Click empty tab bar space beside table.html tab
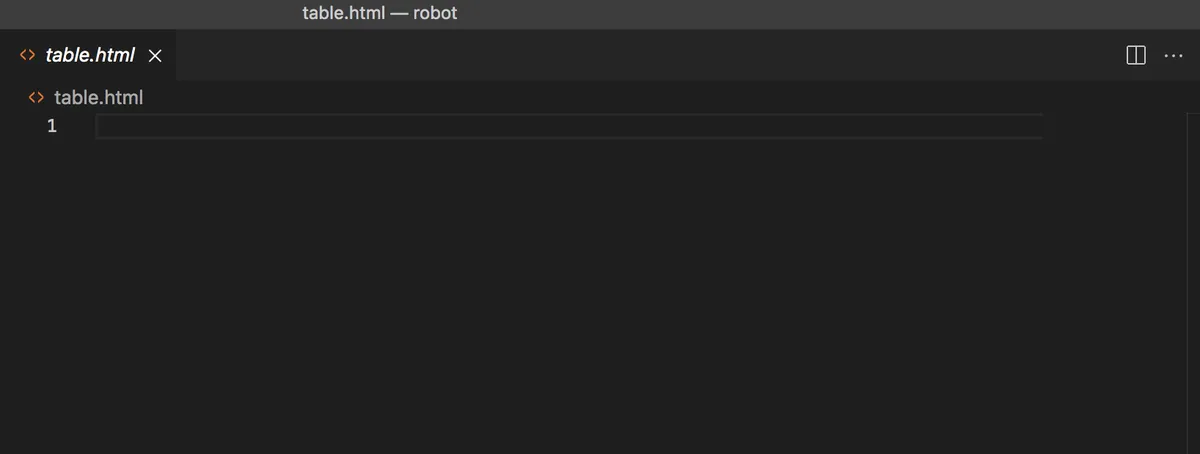Image resolution: width=1200 pixels, height=454 pixels. click(x=650, y=55)
